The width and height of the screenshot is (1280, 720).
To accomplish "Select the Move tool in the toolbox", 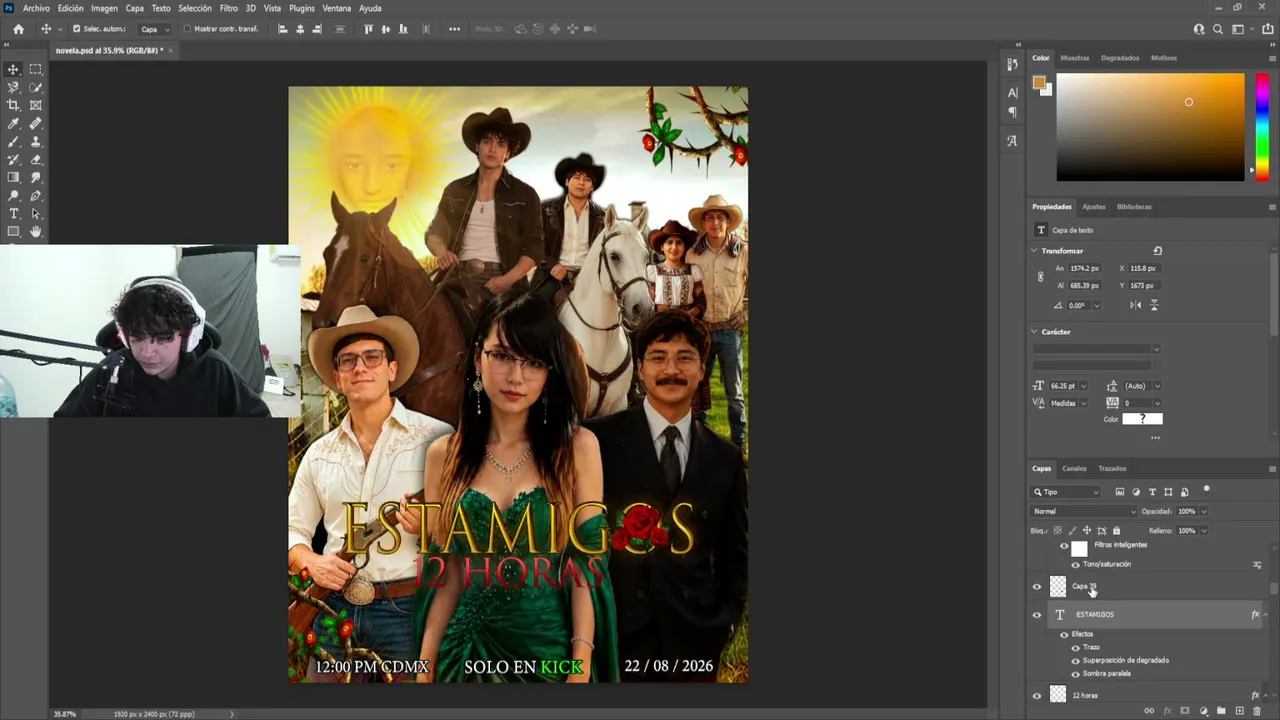I will pyautogui.click(x=13, y=69).
